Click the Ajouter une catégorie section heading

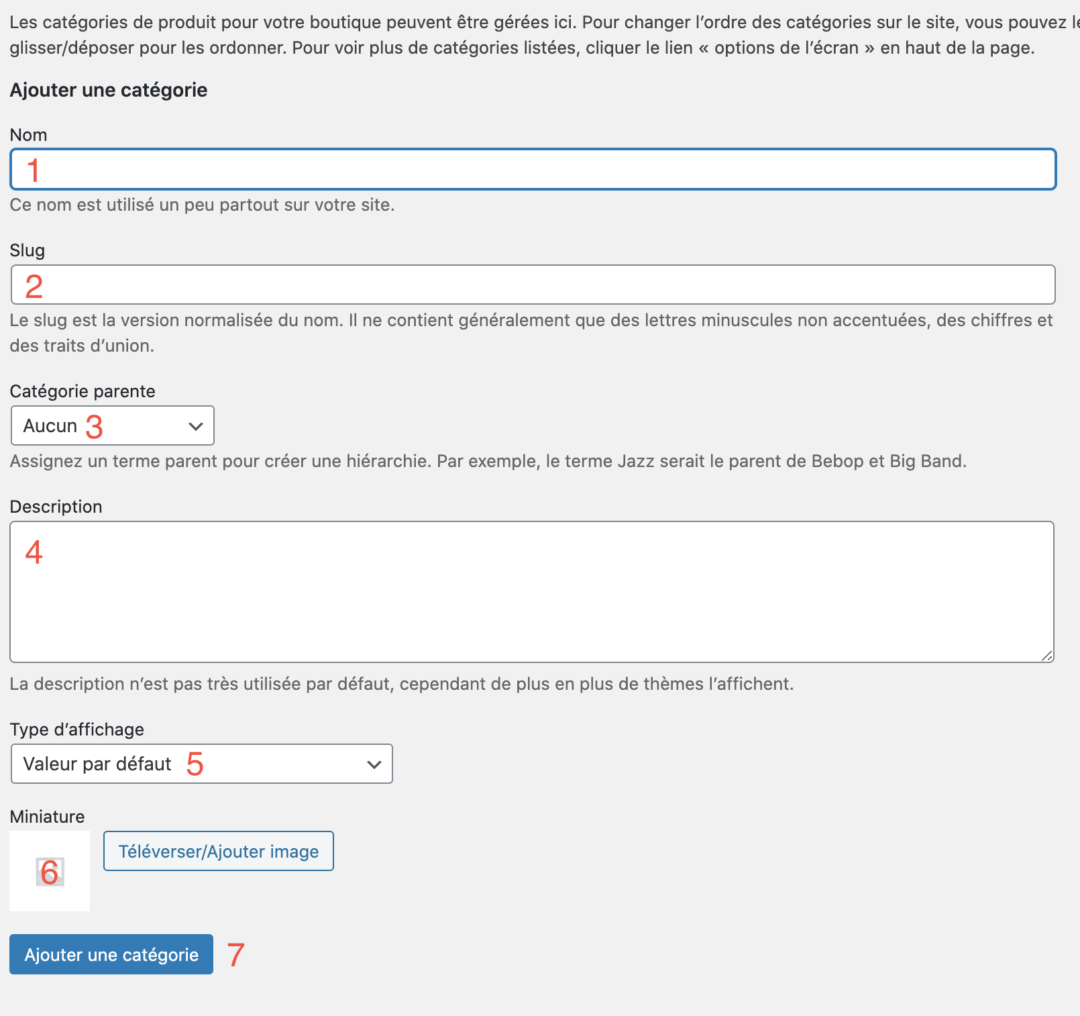click(108, 90)
